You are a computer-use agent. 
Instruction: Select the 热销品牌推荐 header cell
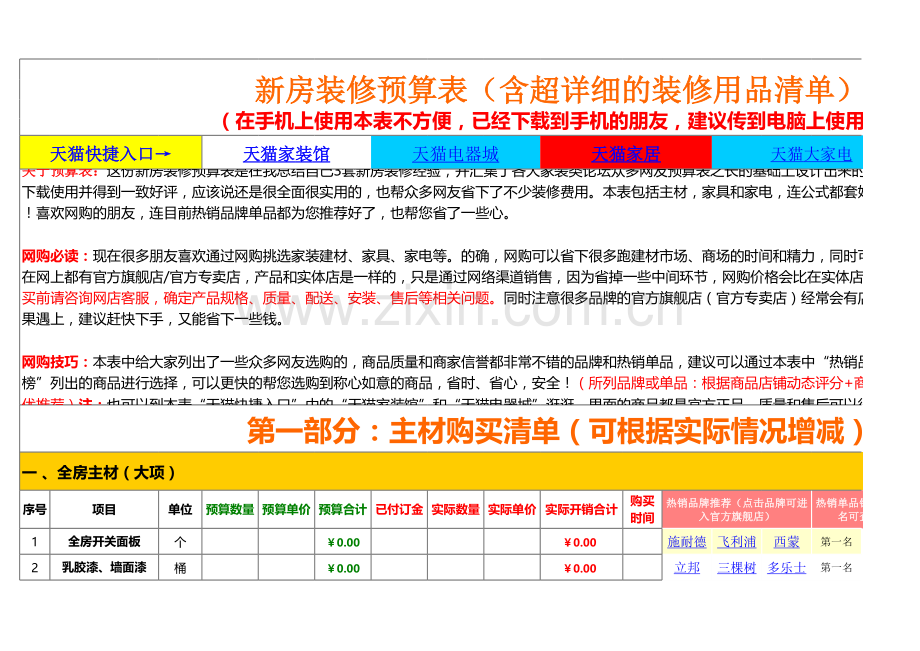736,510
